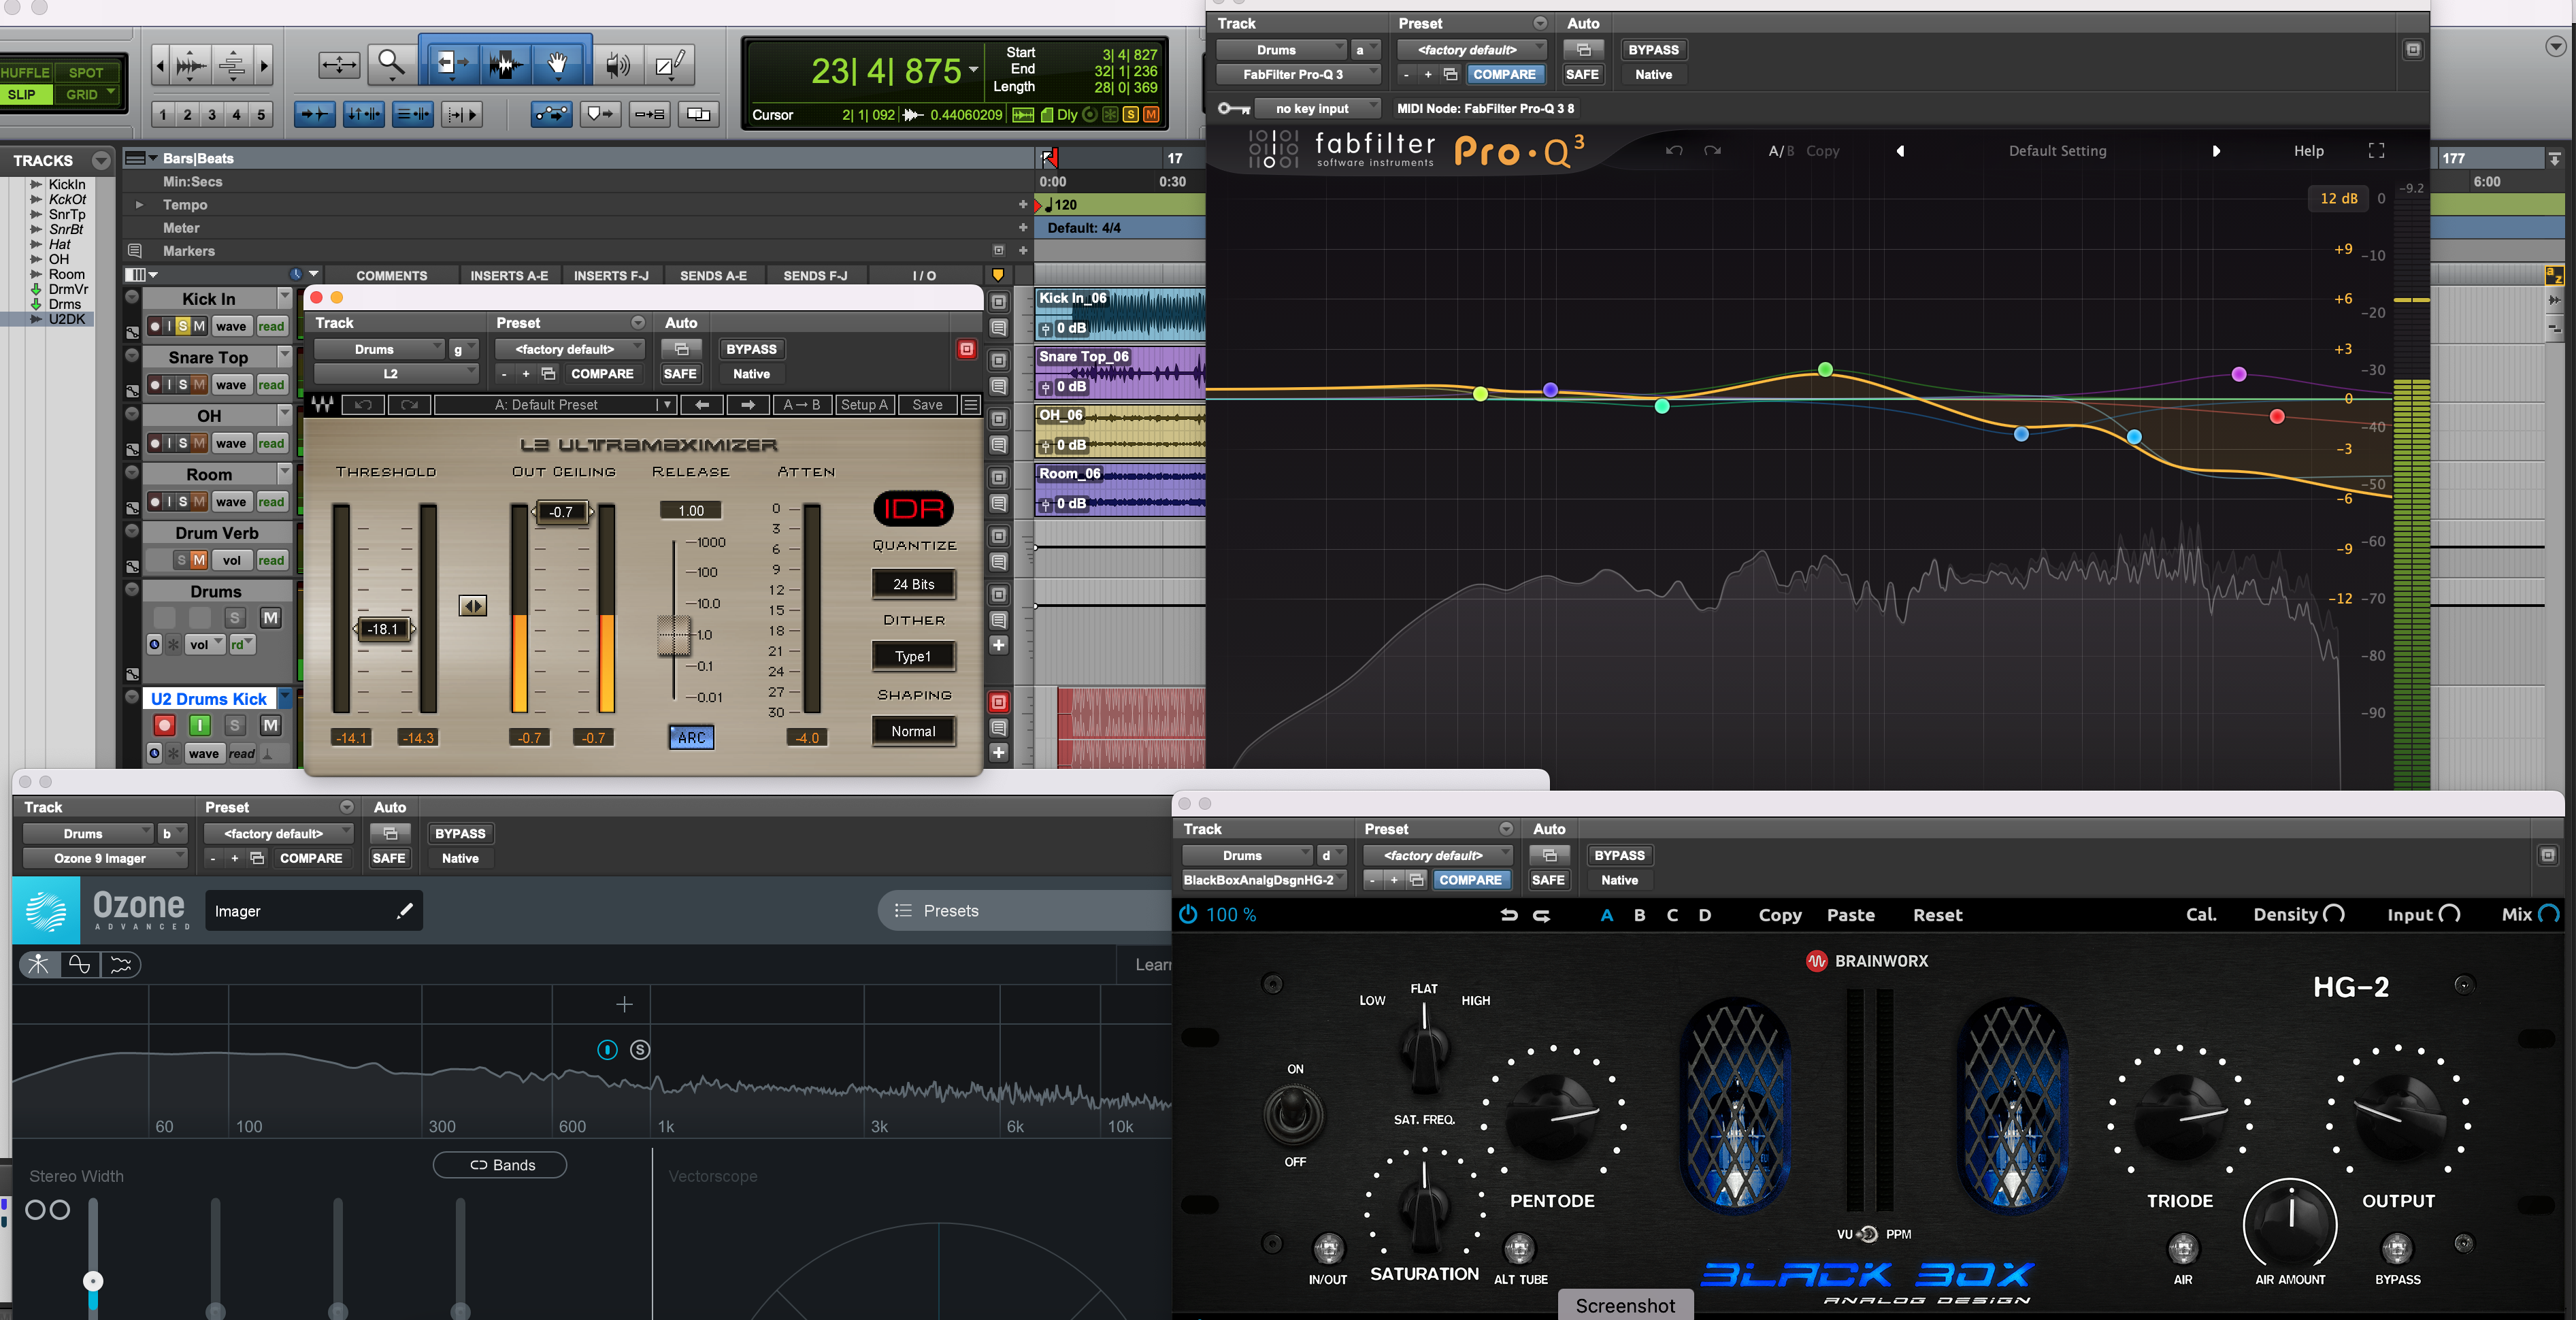Open the GRID mode dropdown
Viewport: 2576px width, 1320px height.
(x=88, y=95)
